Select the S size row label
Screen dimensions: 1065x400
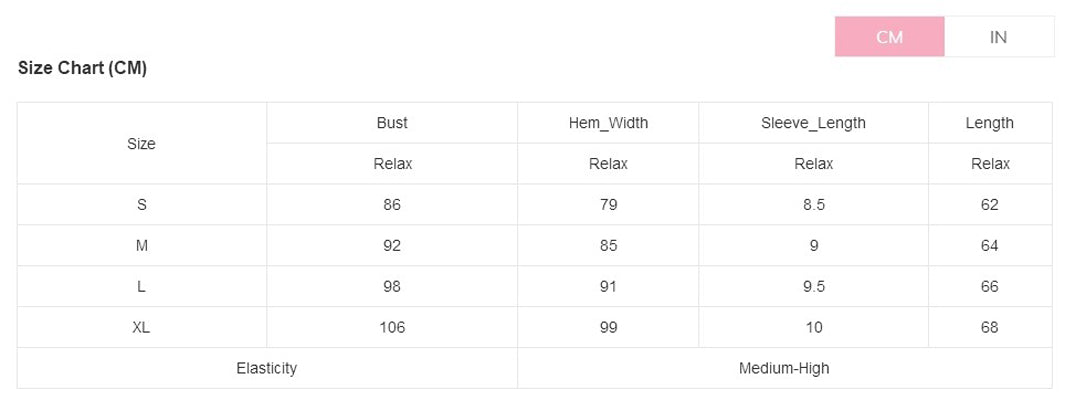point(141,204)
